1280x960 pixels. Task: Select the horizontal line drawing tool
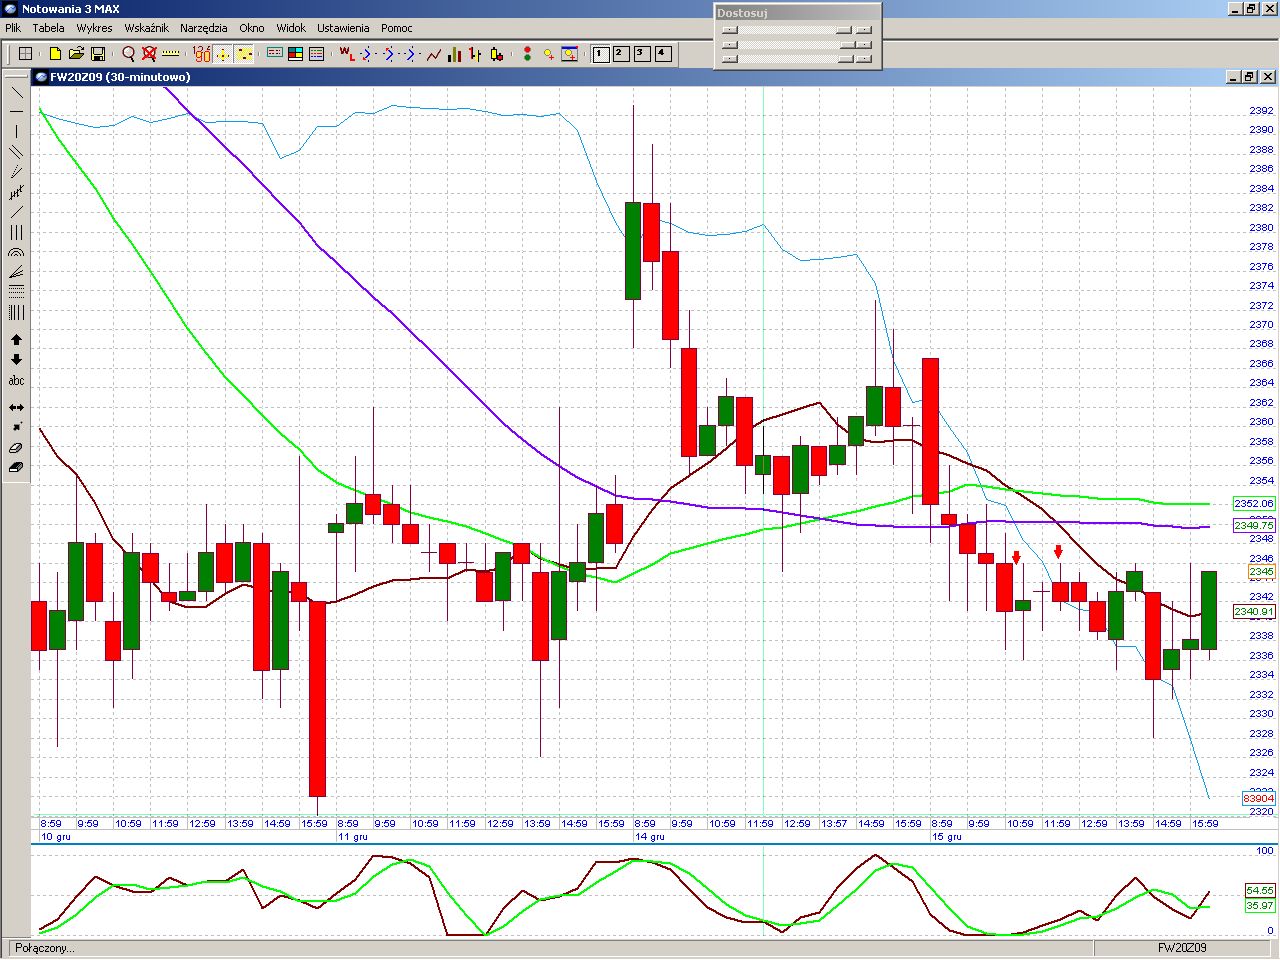point(16,111)
